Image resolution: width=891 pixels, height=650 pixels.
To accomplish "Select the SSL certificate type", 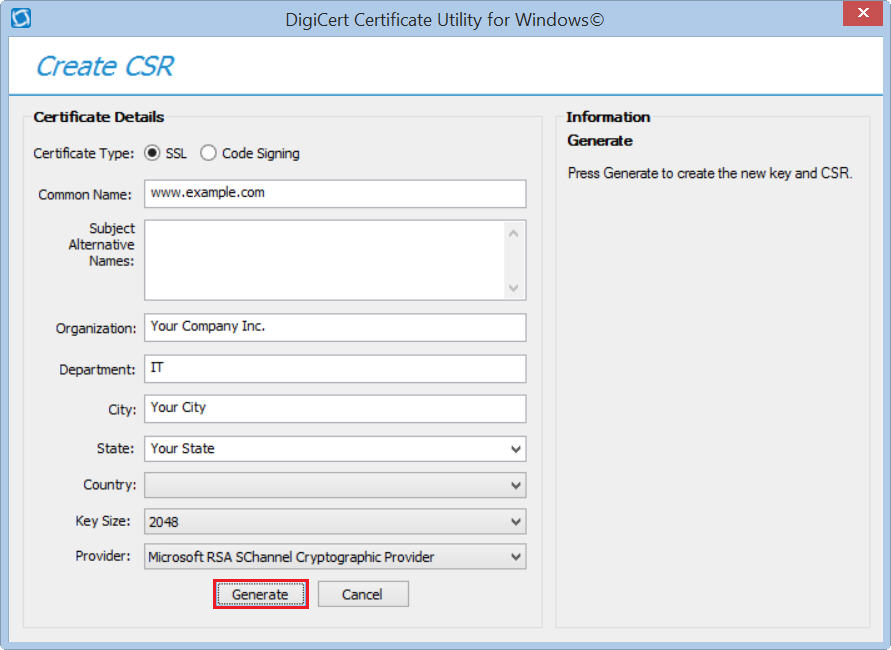I will 153,153.
